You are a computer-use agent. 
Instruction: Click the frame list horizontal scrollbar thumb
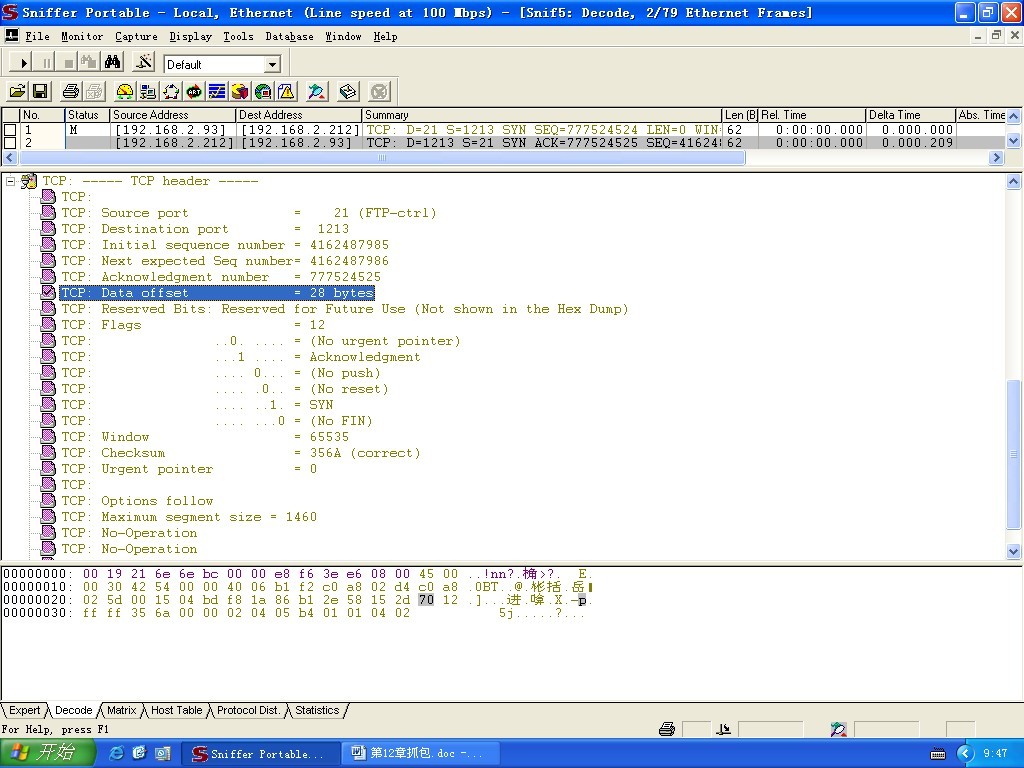(x=382, y=157)
